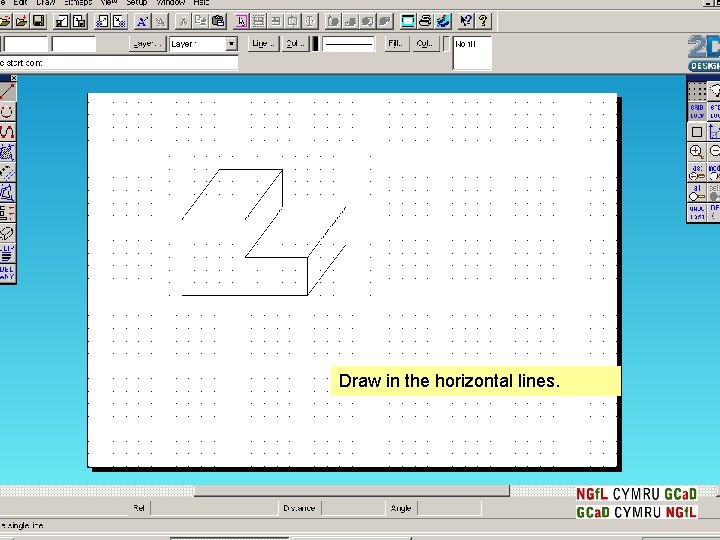Image resolution: width=720 pixels, height=540 pixels.
Task: Click the open folder with red plus icon
Action: (x=21, y=21)
